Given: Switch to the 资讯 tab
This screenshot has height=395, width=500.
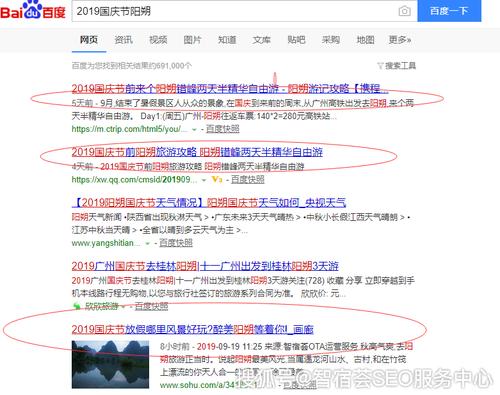Looking at the screenshot, I should pos(123,40).
